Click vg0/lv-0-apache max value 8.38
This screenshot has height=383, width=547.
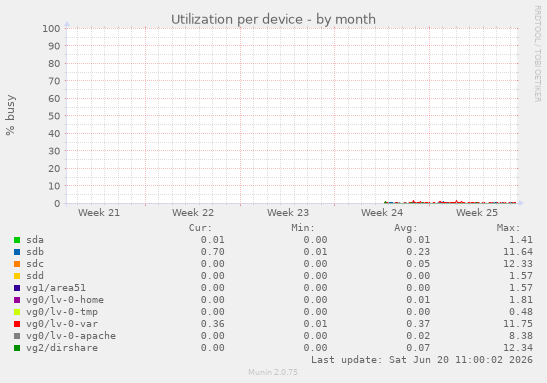click(521, 336)
